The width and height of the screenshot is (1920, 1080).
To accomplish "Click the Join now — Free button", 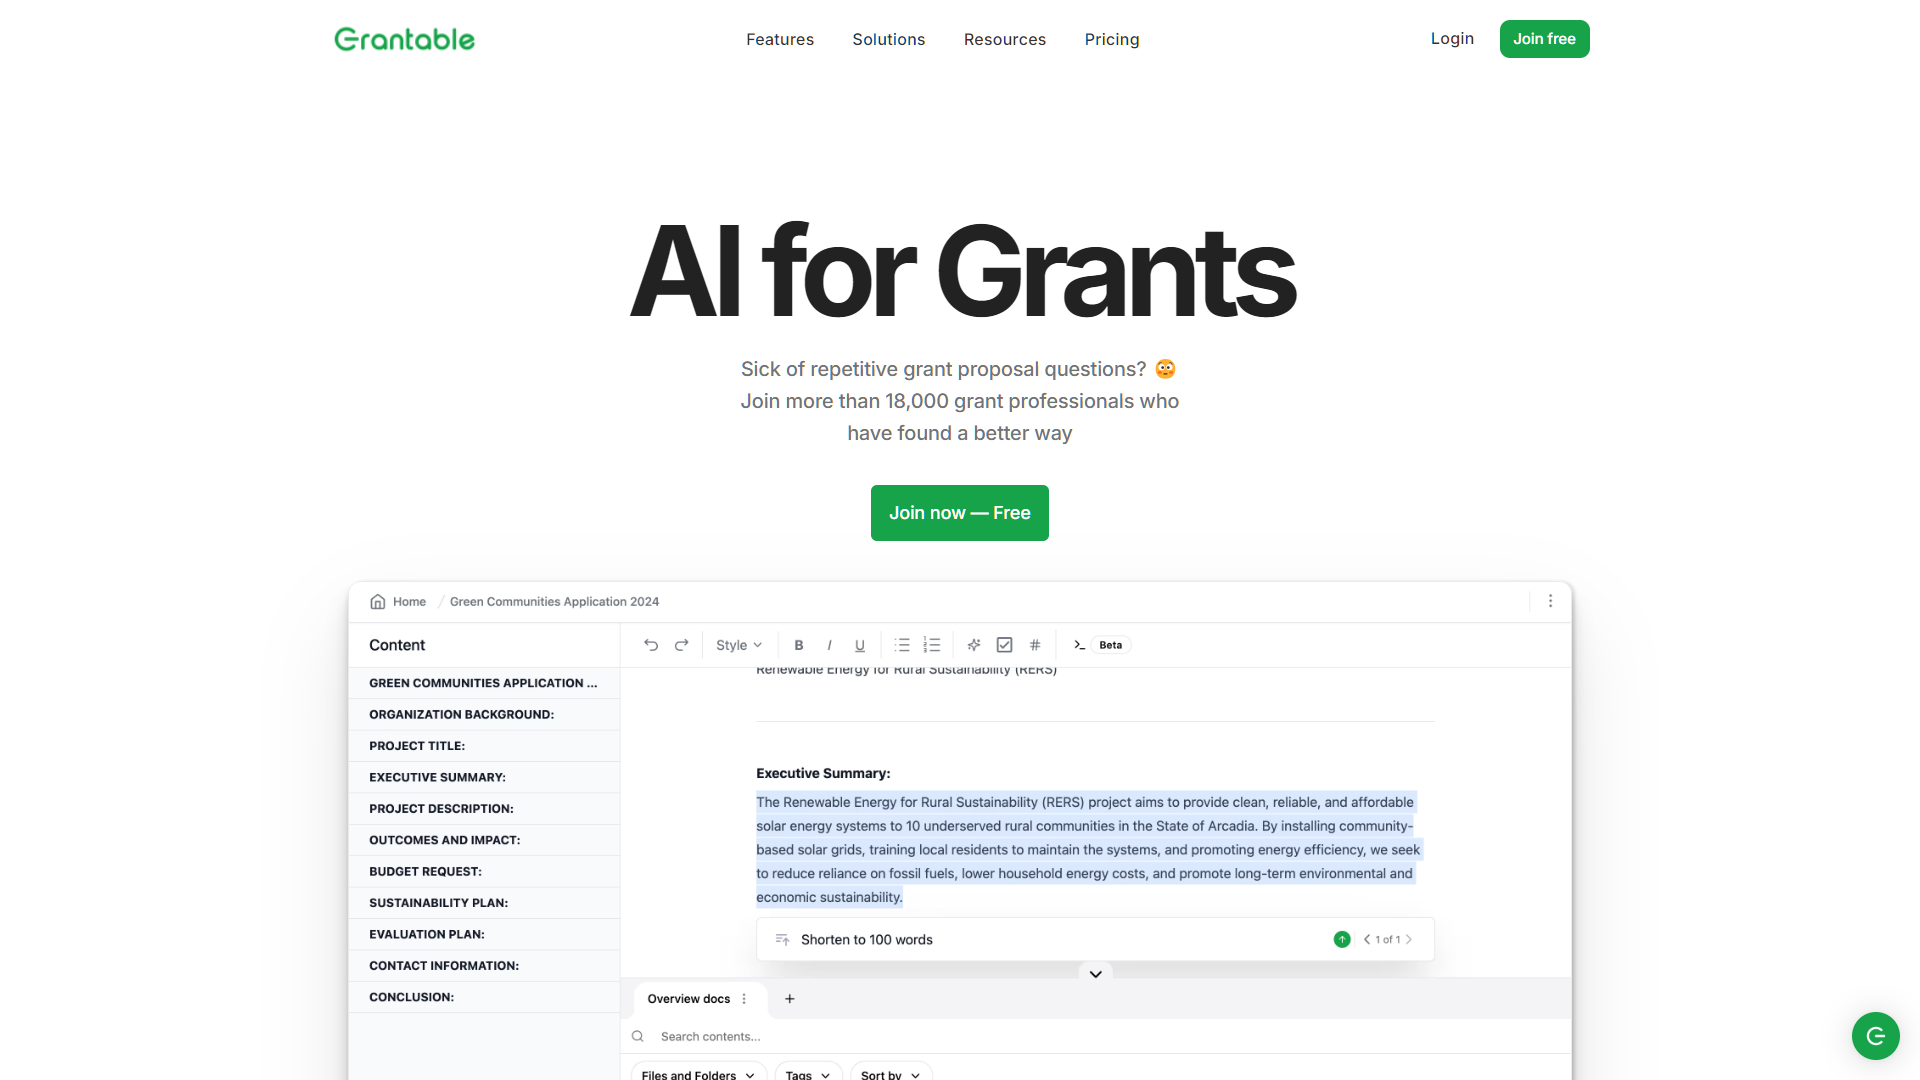I will 959,512.
